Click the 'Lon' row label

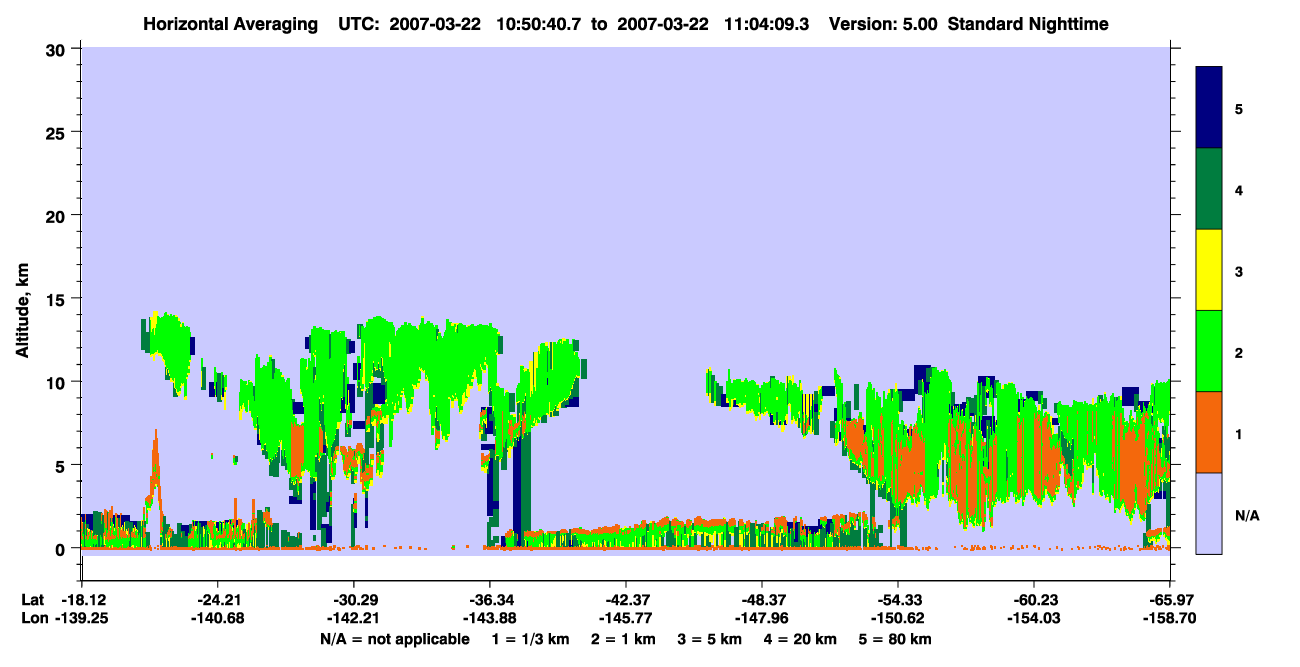[x=33, y=618]
